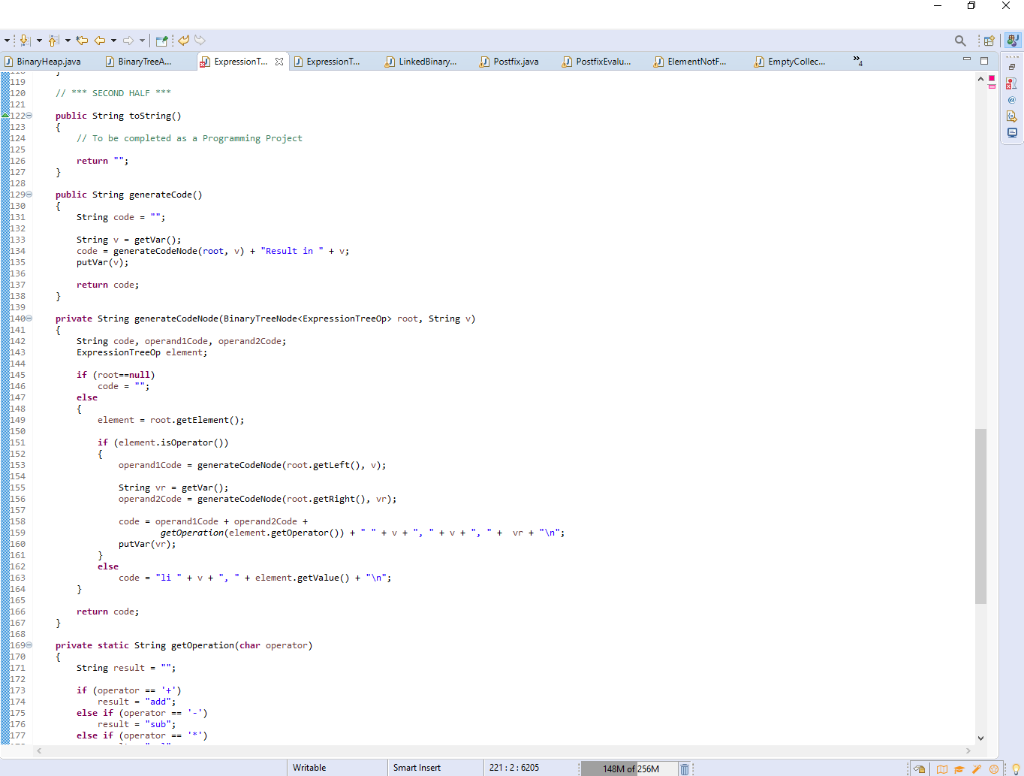The image size is (1024, 776).
Task: Activate the Java perspective icon top right
Action: (1012, 40)
